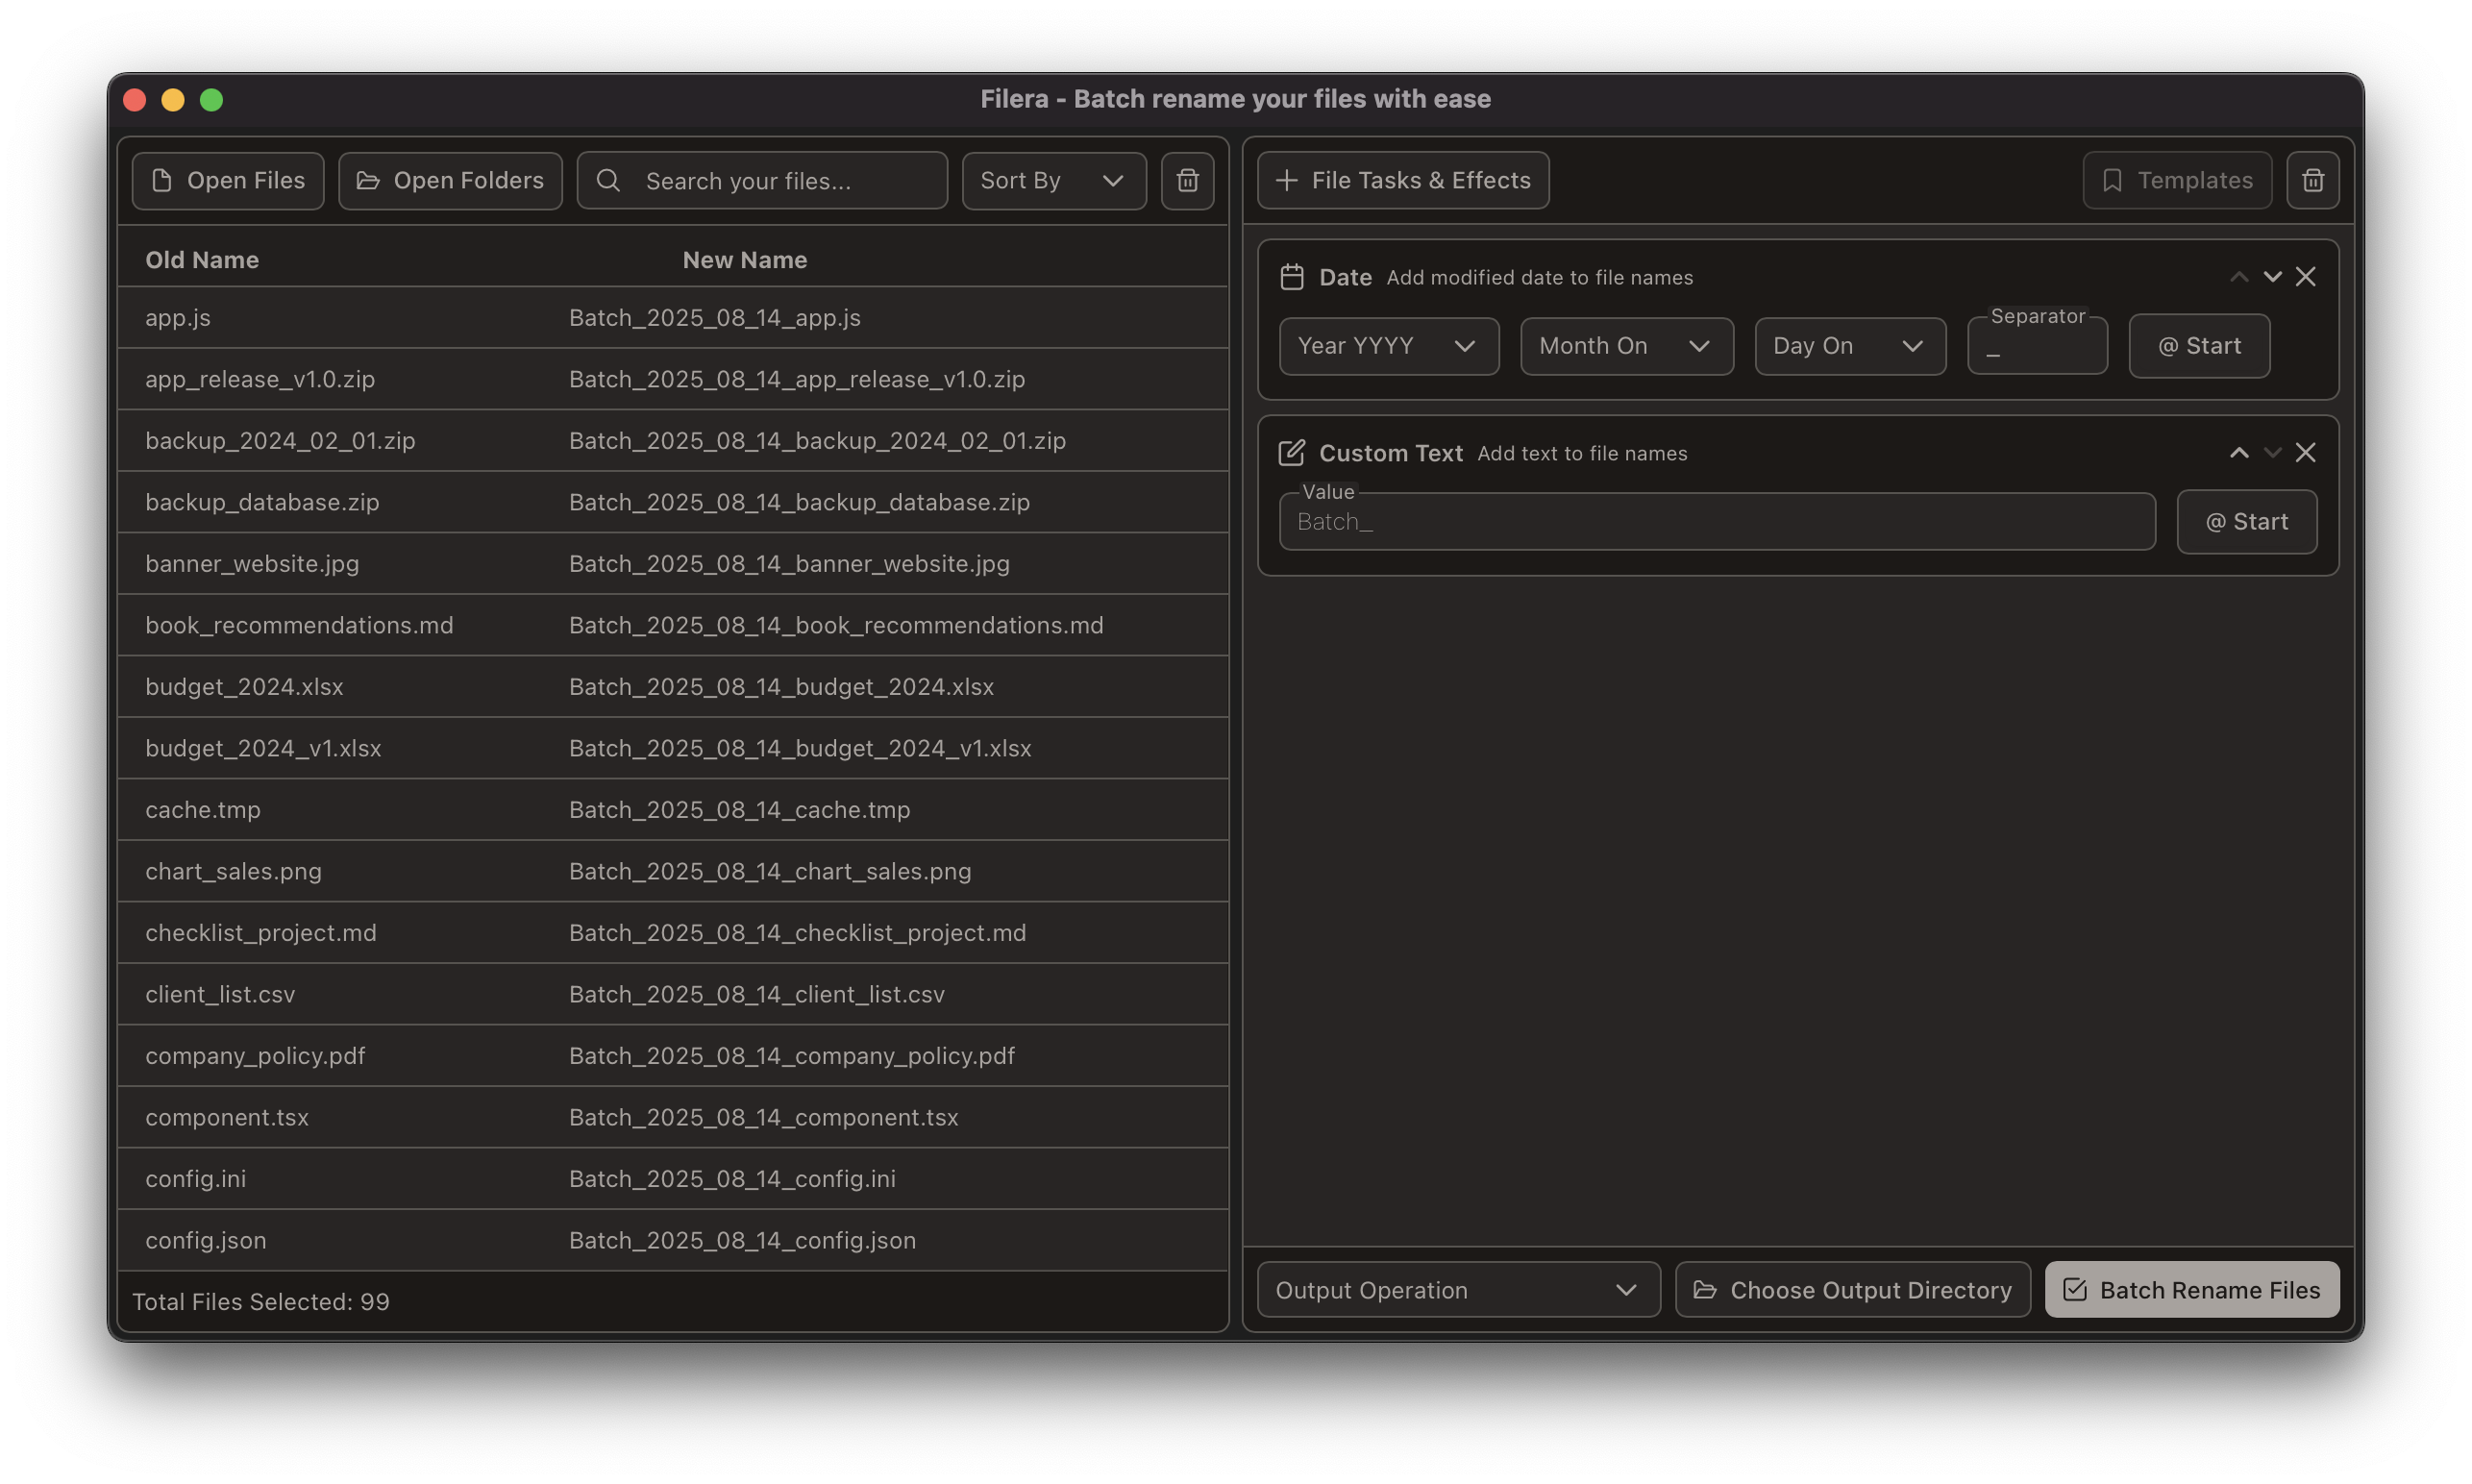Open the Month On dropdown
Screen dimensions: 2472x1484
[1626, 346]
